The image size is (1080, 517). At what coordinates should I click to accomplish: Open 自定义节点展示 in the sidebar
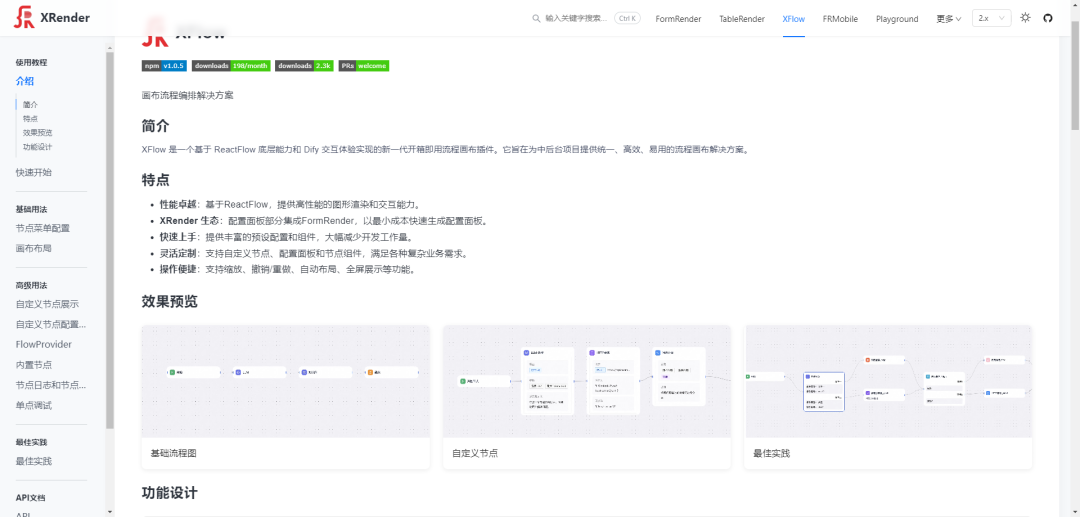(x=48, y=304)
